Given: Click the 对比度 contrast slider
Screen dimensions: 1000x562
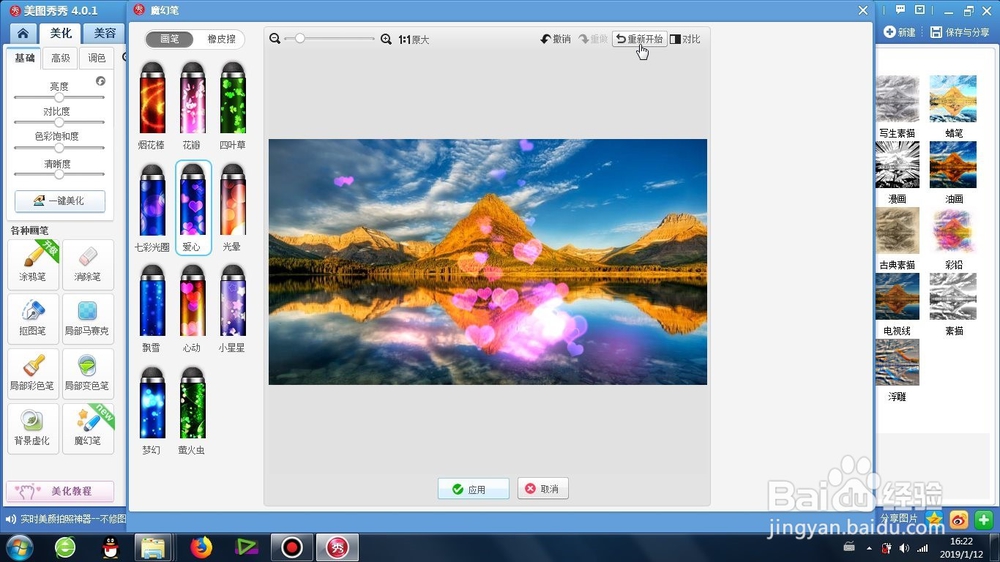Looking at the screenshot, I should [x=59, y=122].
